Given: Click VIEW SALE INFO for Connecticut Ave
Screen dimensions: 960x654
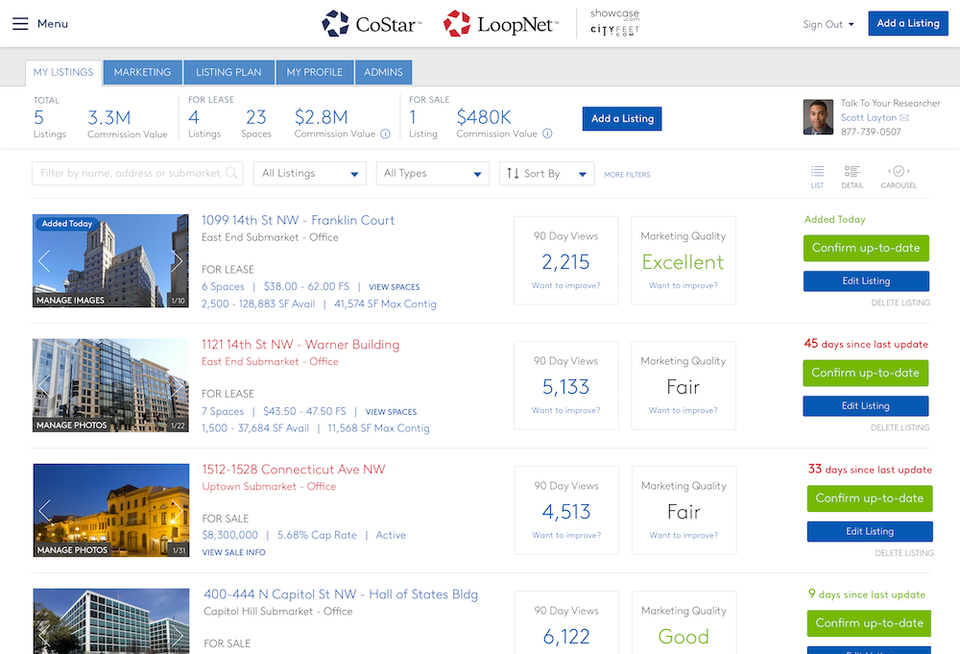Looking at the screenshot, I should pos(234,552).
